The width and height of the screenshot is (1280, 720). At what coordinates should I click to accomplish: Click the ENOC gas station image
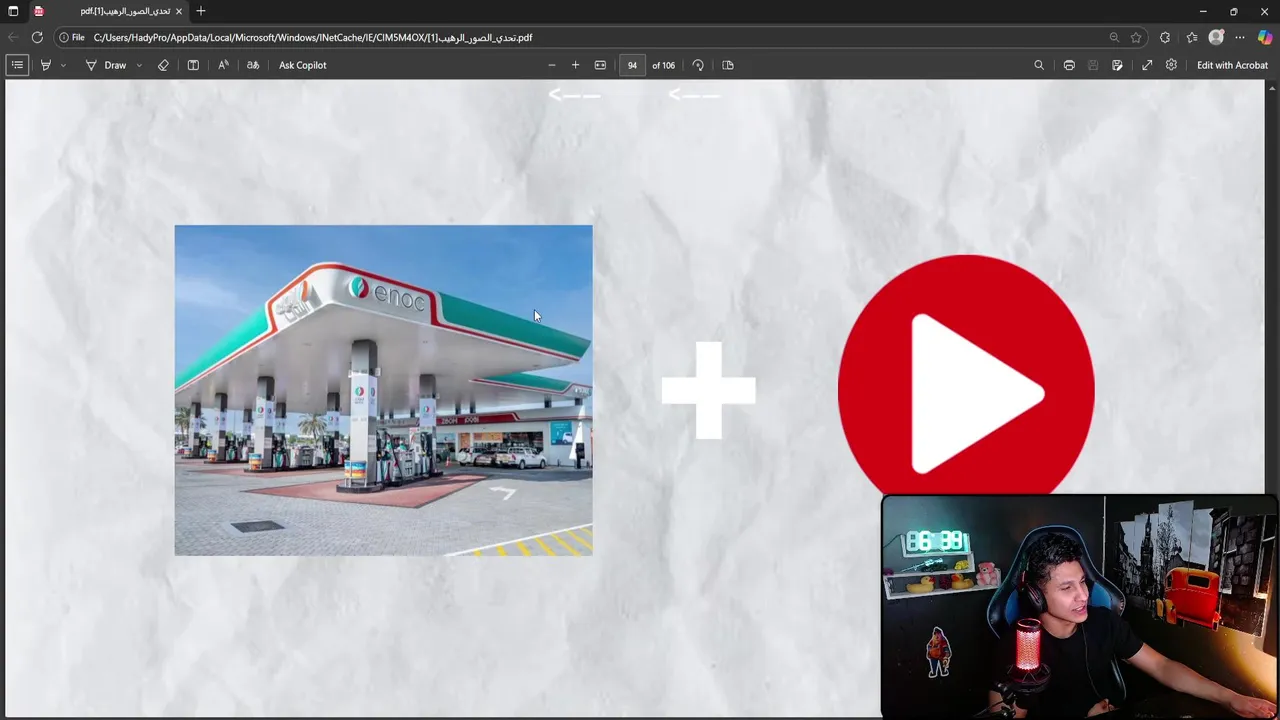383,390
